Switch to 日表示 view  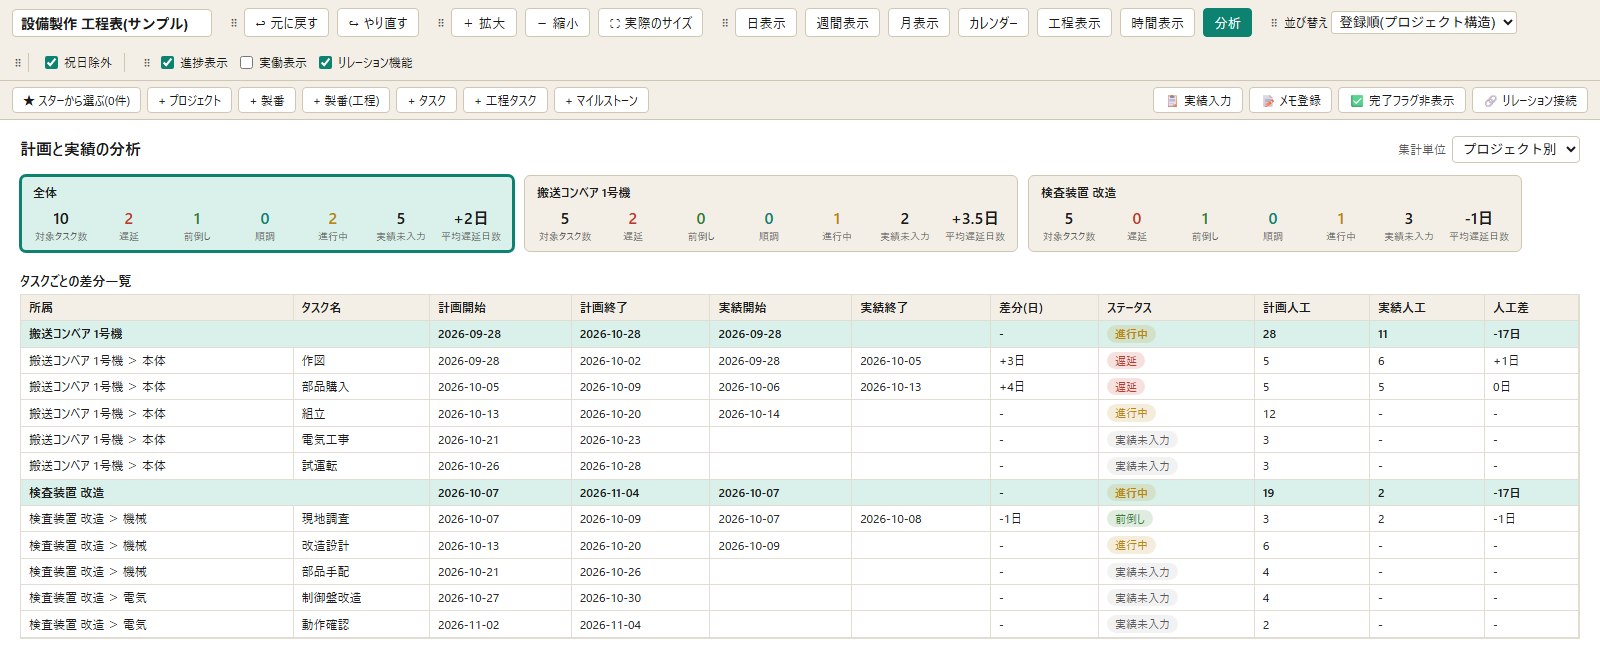(x=766, y=23)
